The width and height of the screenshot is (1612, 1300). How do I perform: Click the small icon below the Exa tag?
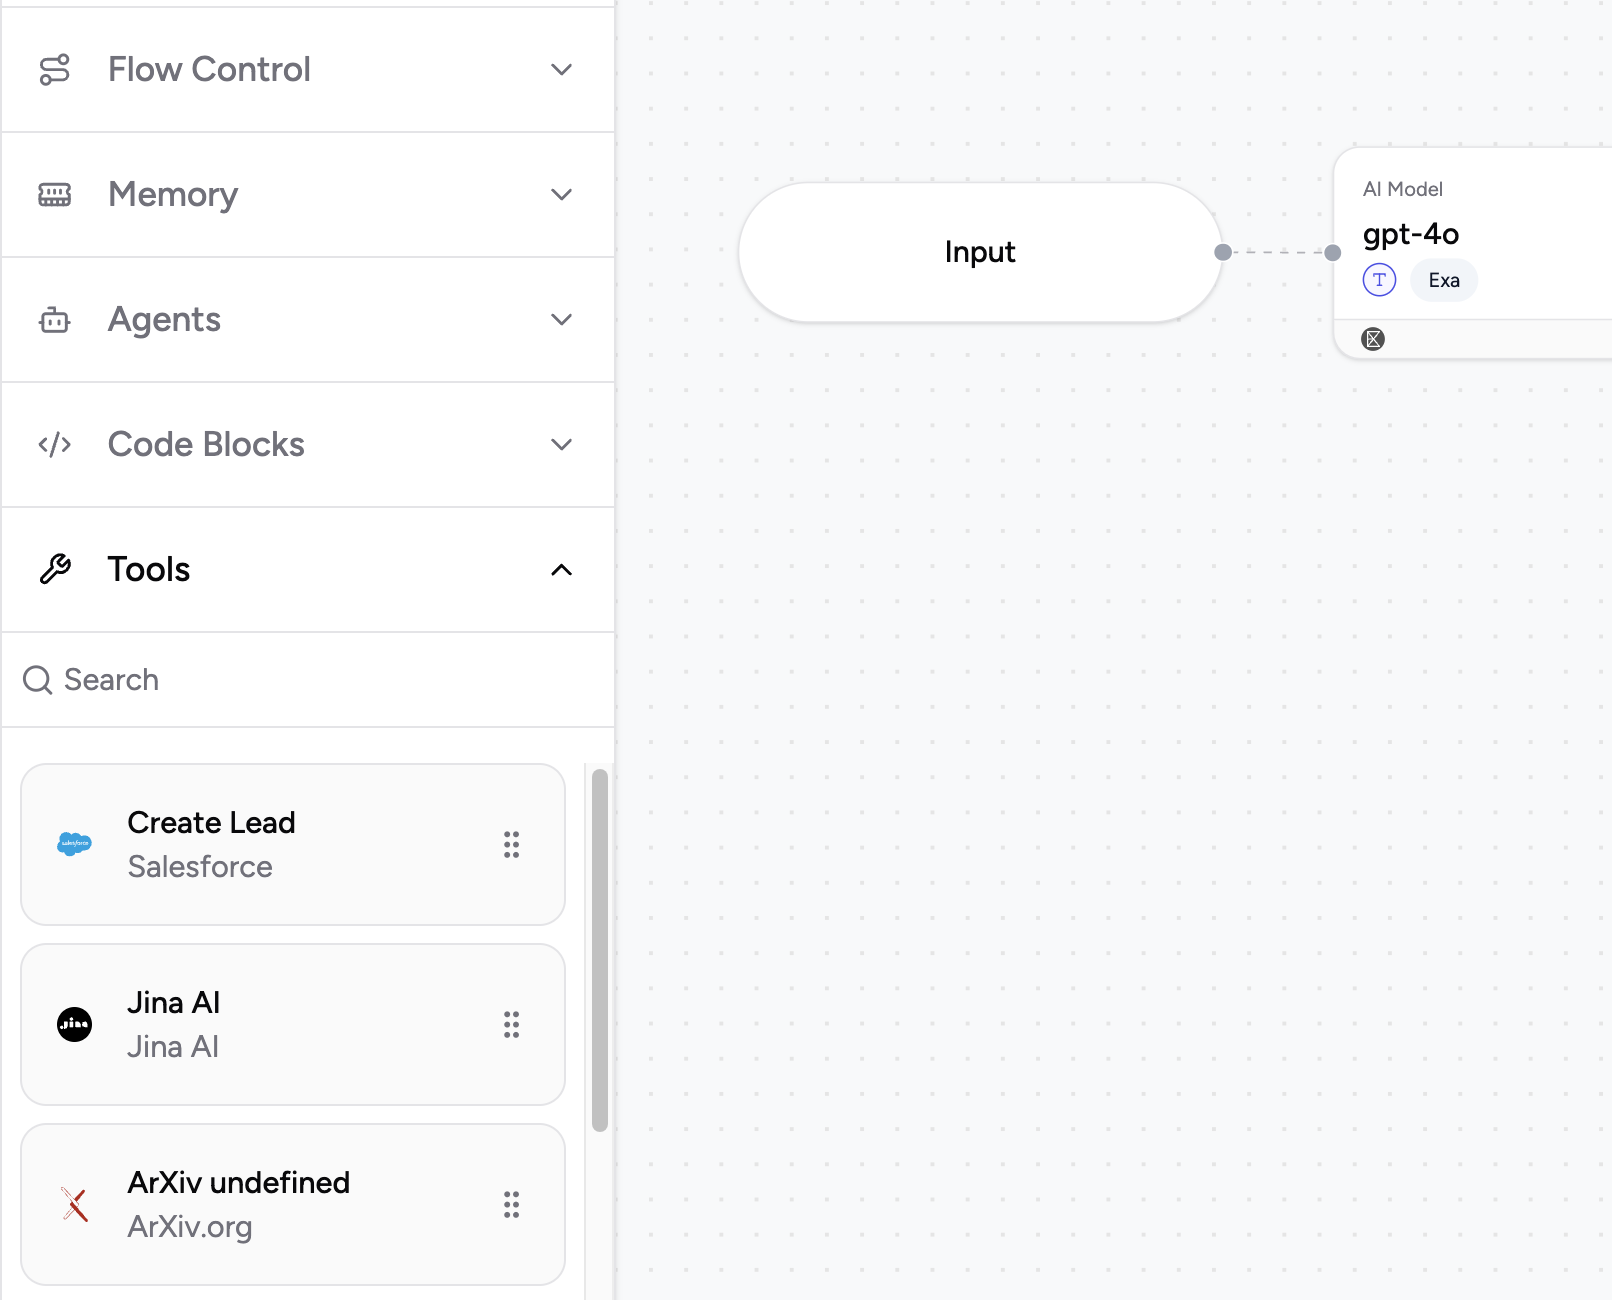[1374, 339]
